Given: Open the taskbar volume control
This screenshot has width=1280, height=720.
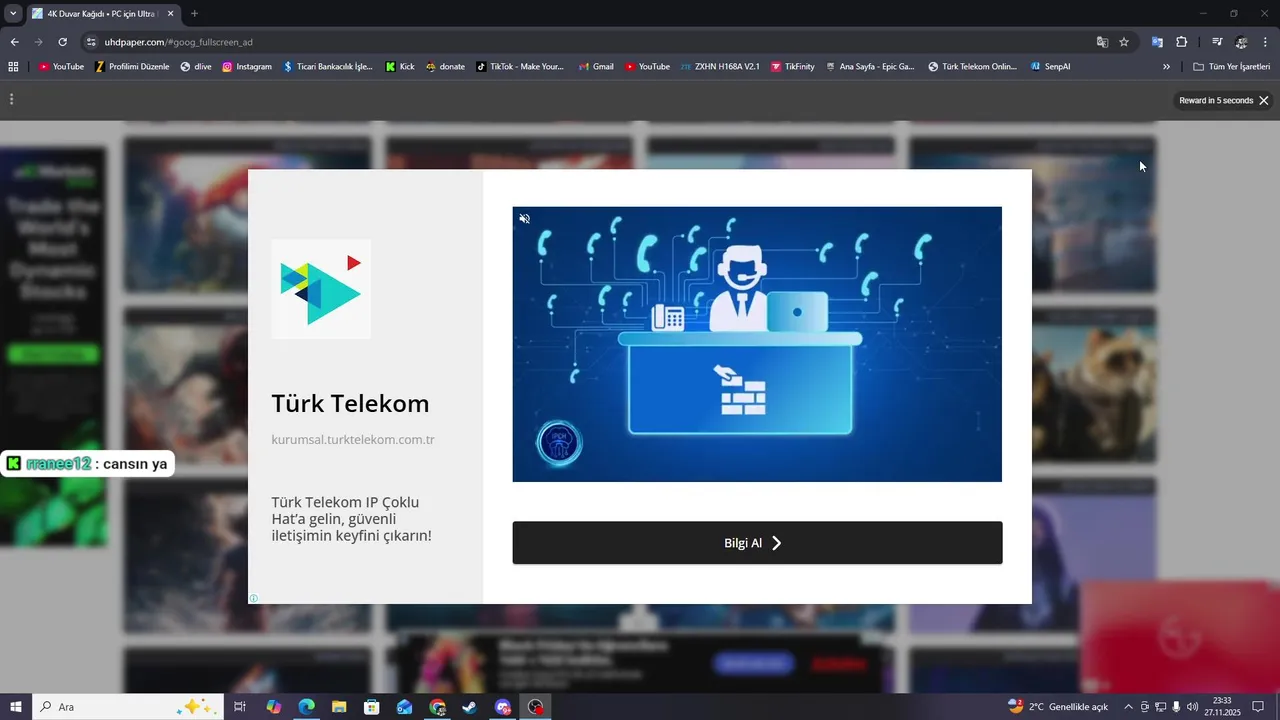Looking at the screenshot, I should tap(1192, 707).
